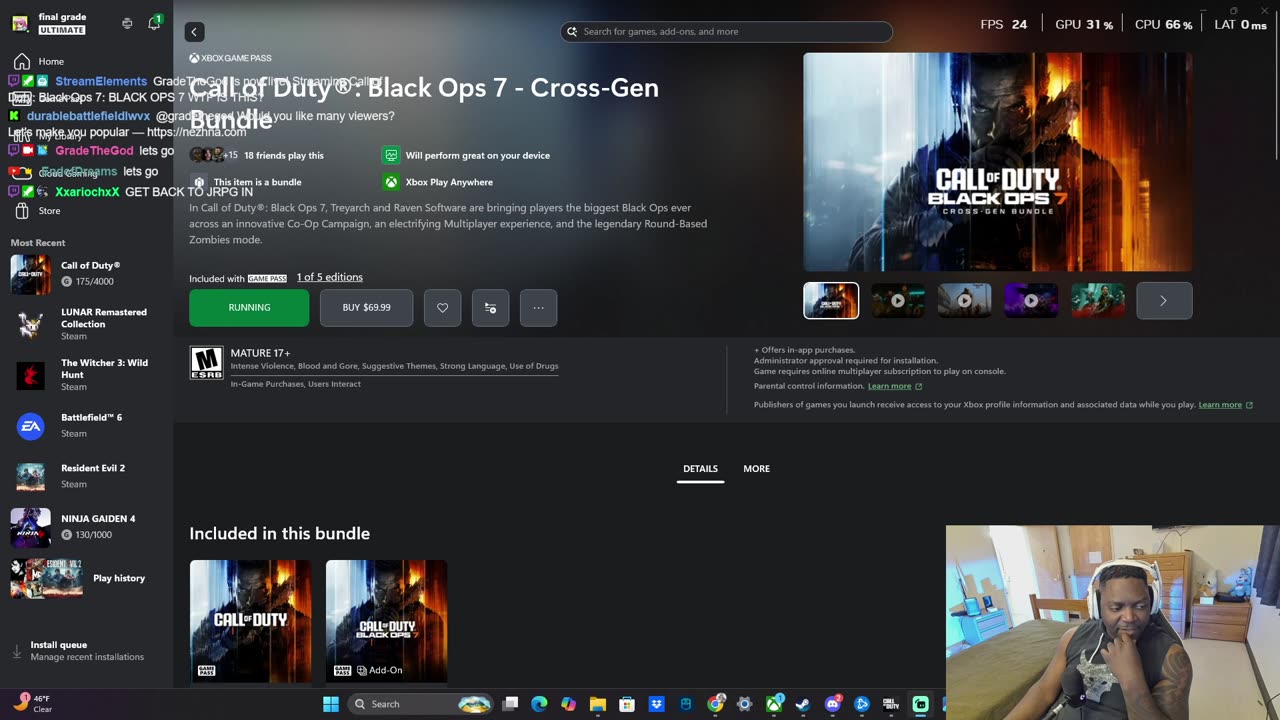Click the Xbox Play Anywhere icon

[391, 182]
